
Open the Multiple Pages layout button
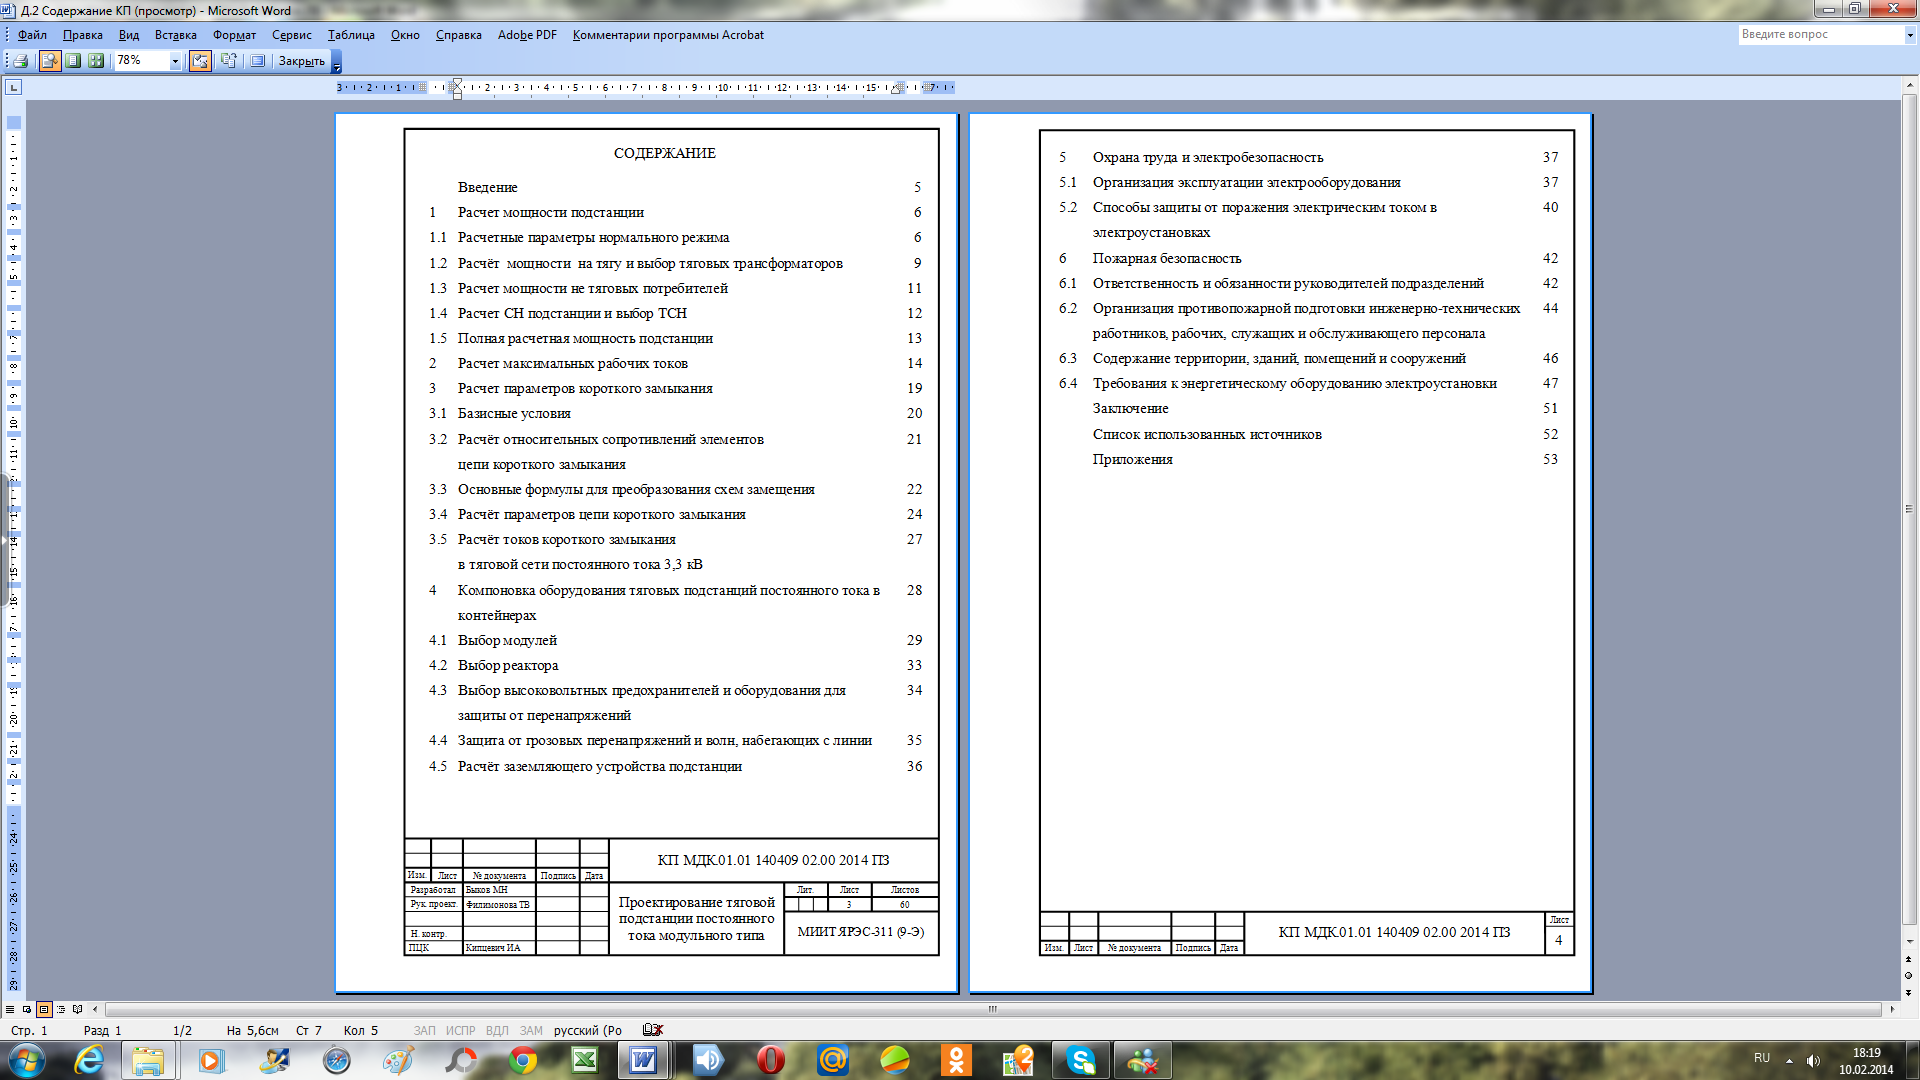(96, 61)
